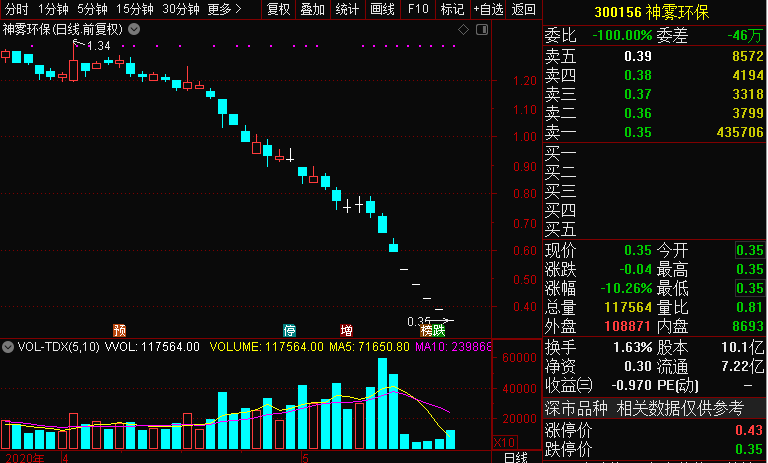768x463 pixels.
Task: Click the 卖一 volume 435706
Action: click(x=740, y=132)
